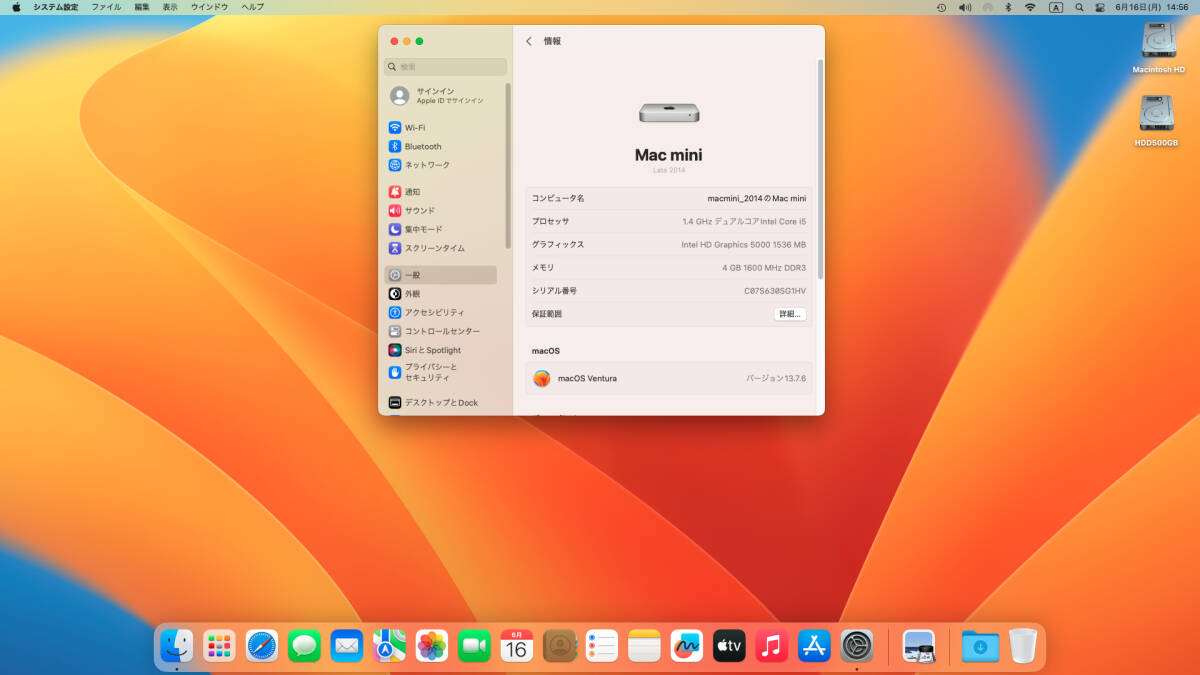Launch Reminders from the Dock
The width and height of the screenshot is (1200, 675).
click(x=602, y=646)
